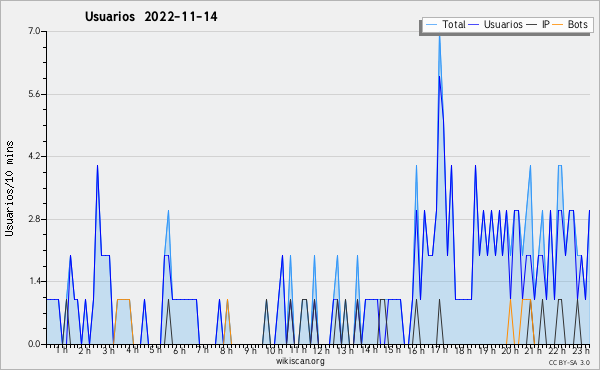Click the x-axis label '20 h'

[x=510, y=350]
